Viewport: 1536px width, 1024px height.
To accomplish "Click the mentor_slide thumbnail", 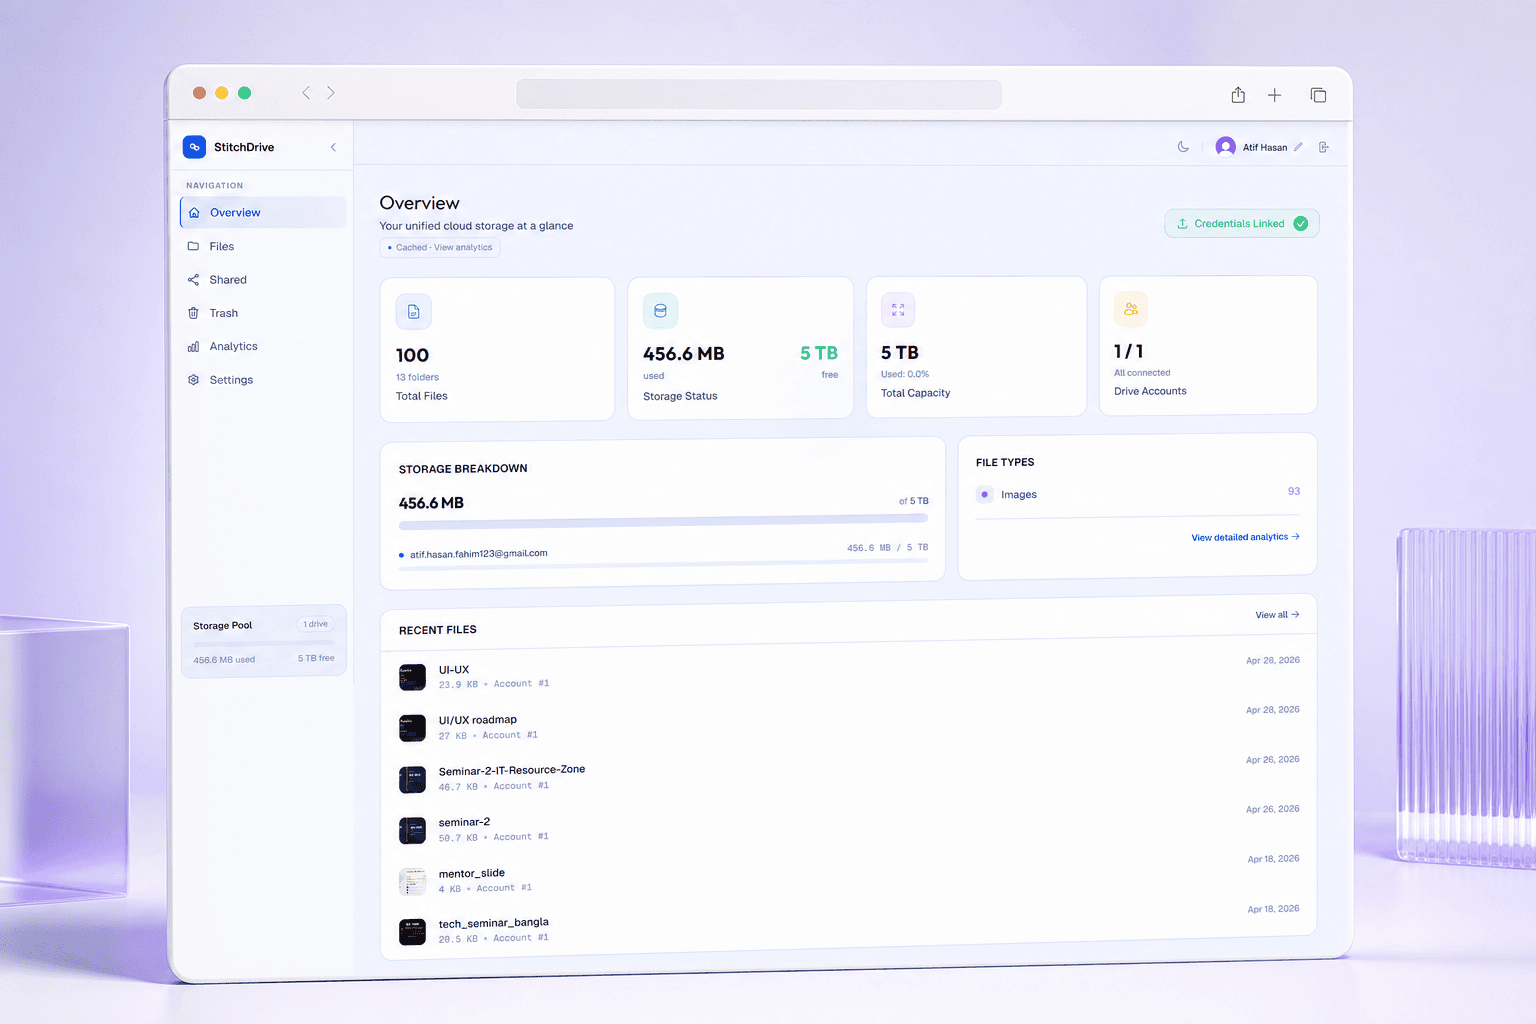I will click(x=412, y=881).
